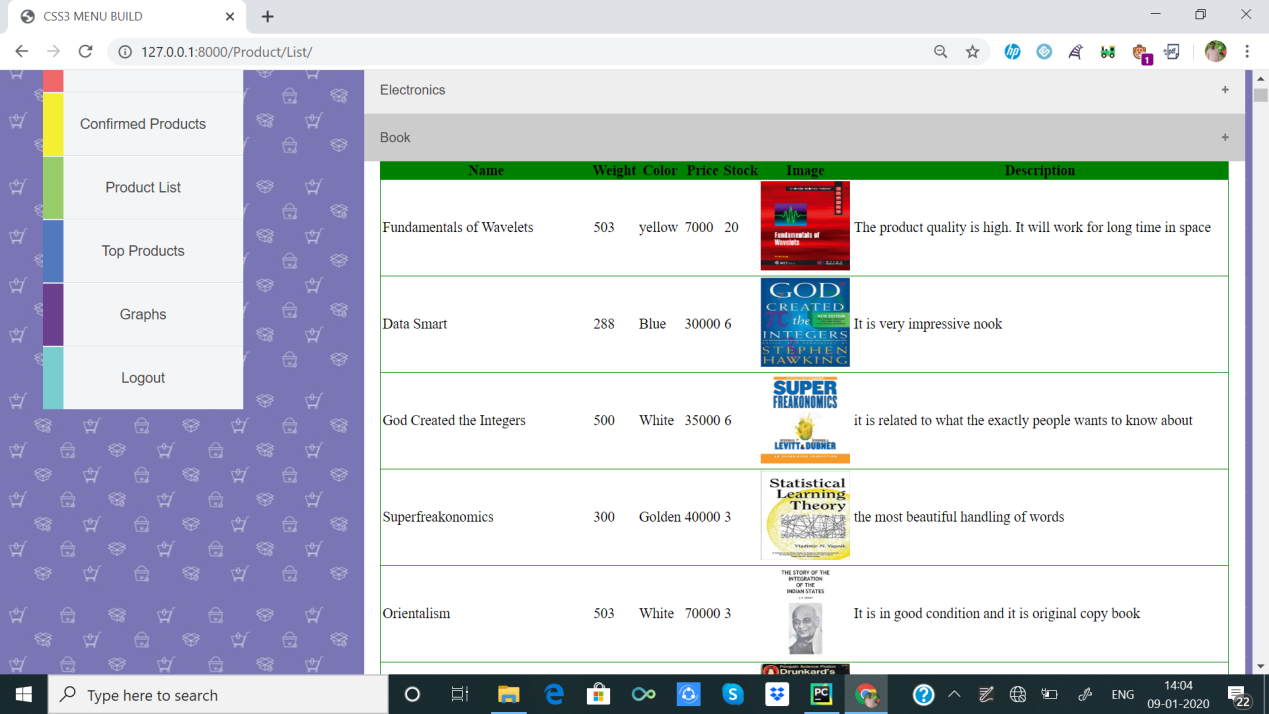Open Chrome's three-dot menu
This screenshot has width=1269, height=714.
(x=1247, y=52)
